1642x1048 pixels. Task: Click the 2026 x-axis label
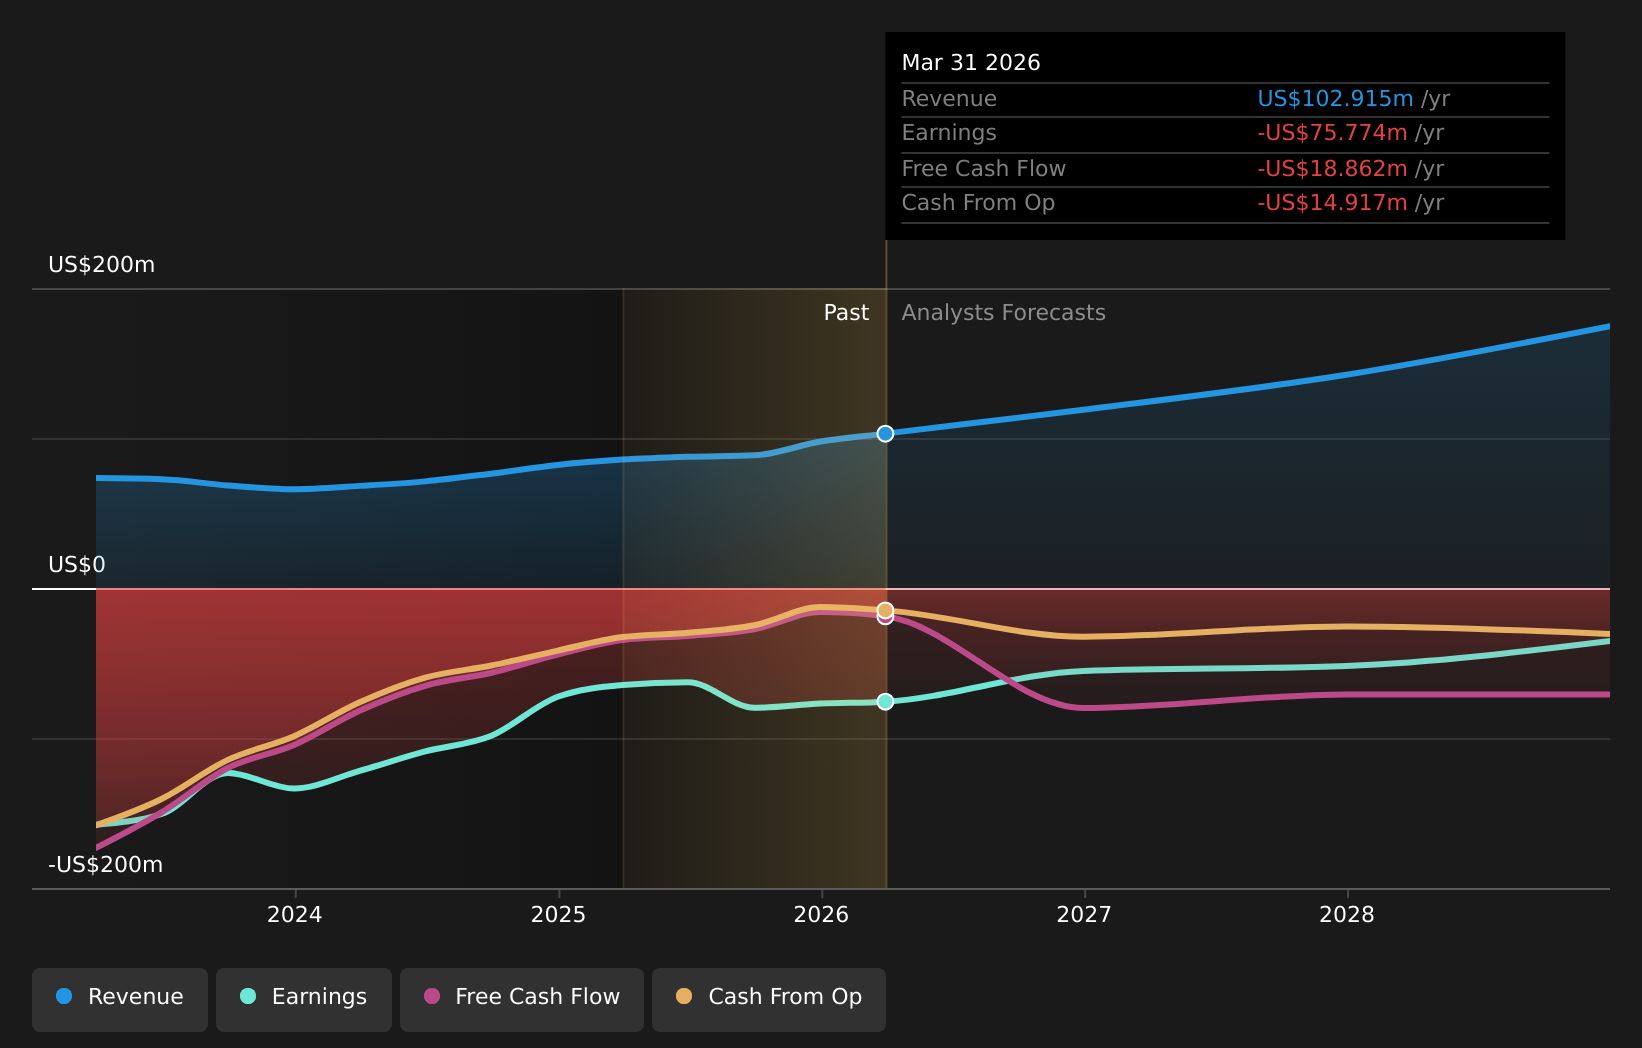[x=821, y=915]
